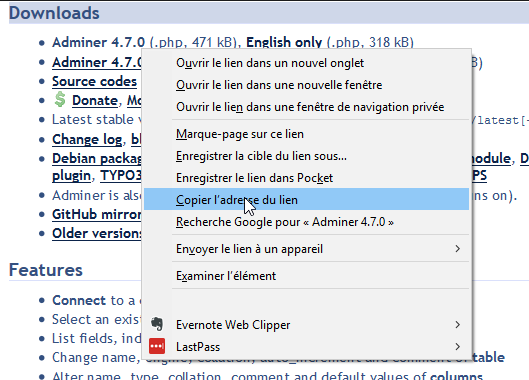Choose 'Enregistrer la cible du lien sous…'
The width and height of the screenshot is (529, 380).
(x=306, y=156)
